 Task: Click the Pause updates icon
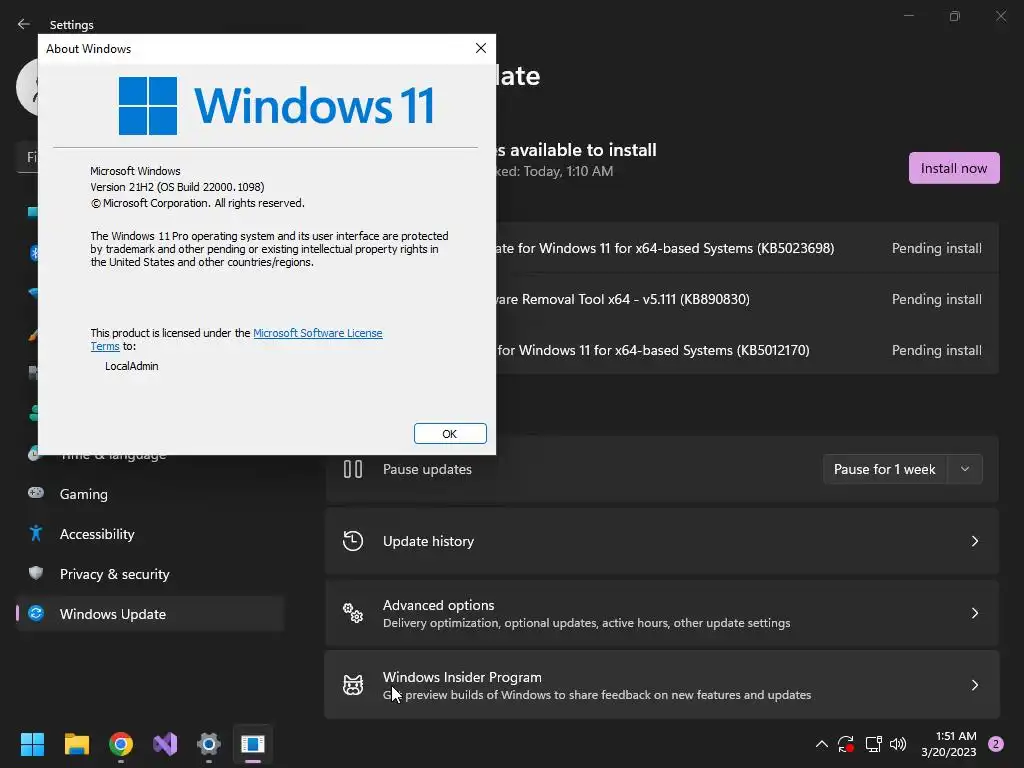[x=353, y=469]
